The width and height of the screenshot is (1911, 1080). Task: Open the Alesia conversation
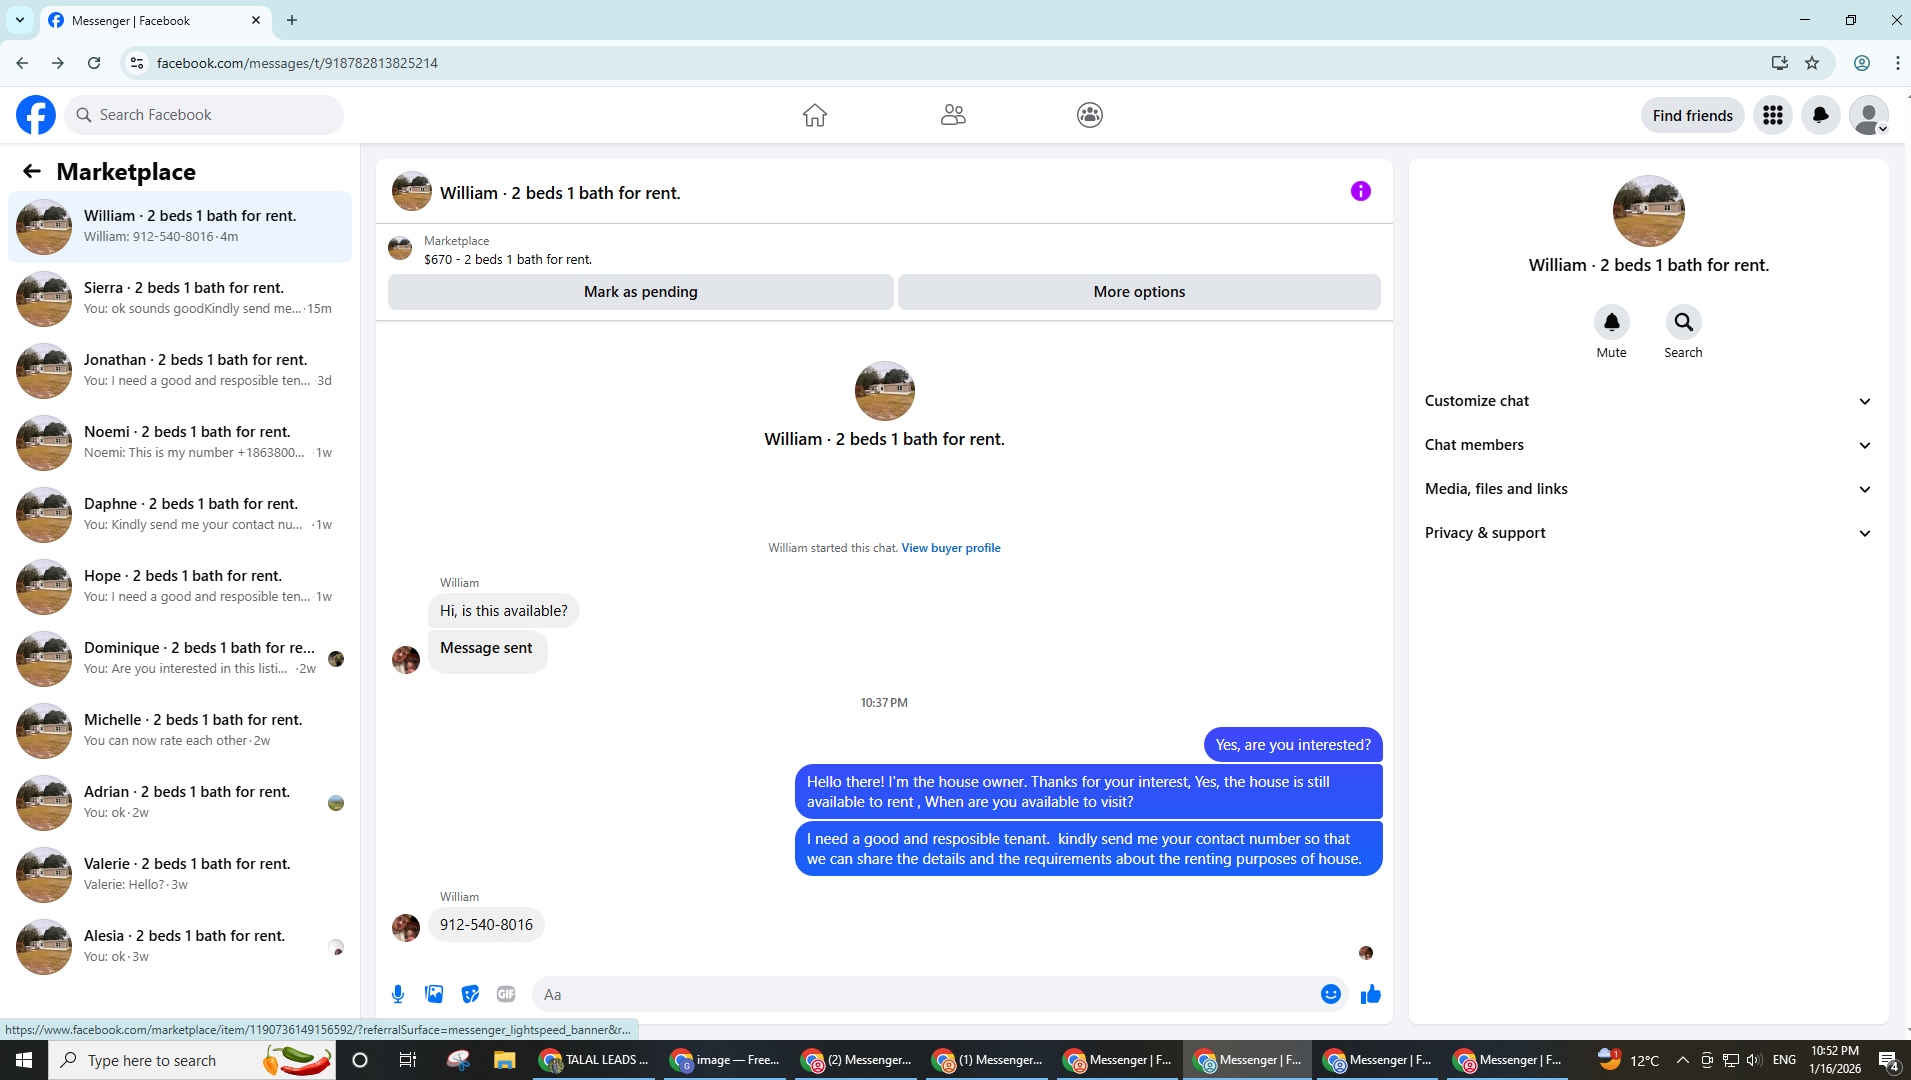(180, 947)
